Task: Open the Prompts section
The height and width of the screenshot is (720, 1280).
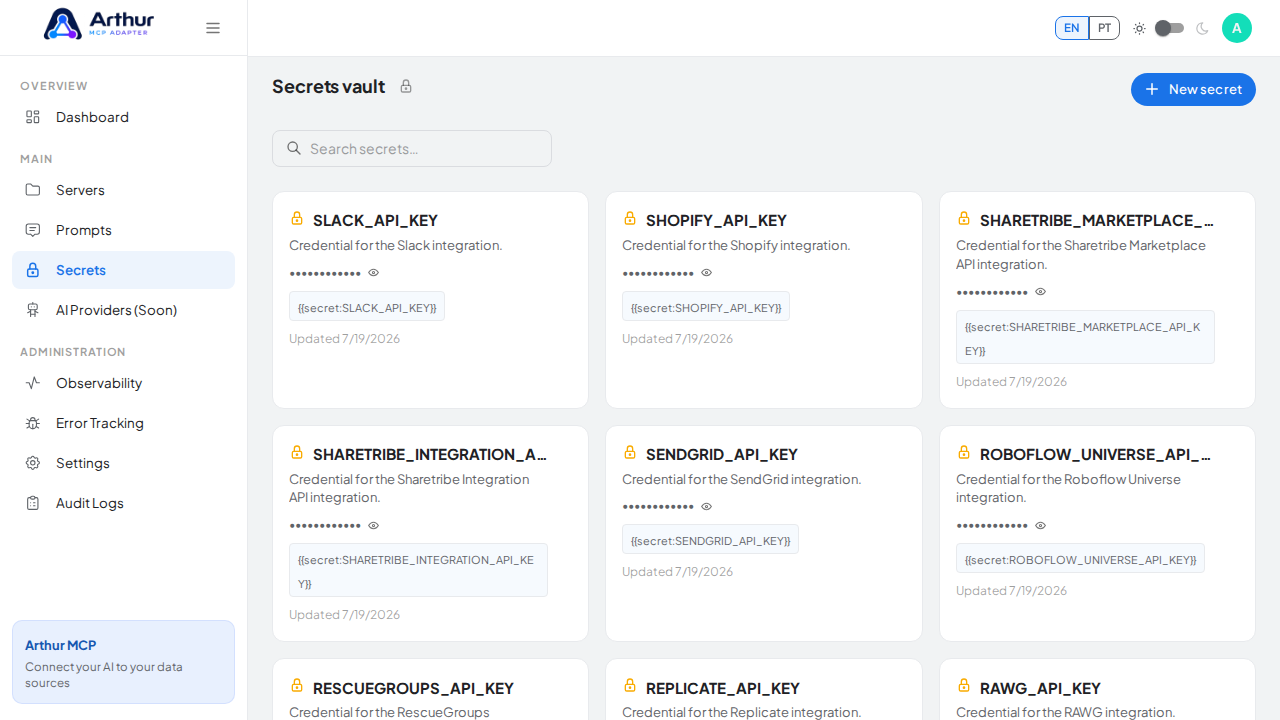Action: pyautogui.click(x=123, y=230)
